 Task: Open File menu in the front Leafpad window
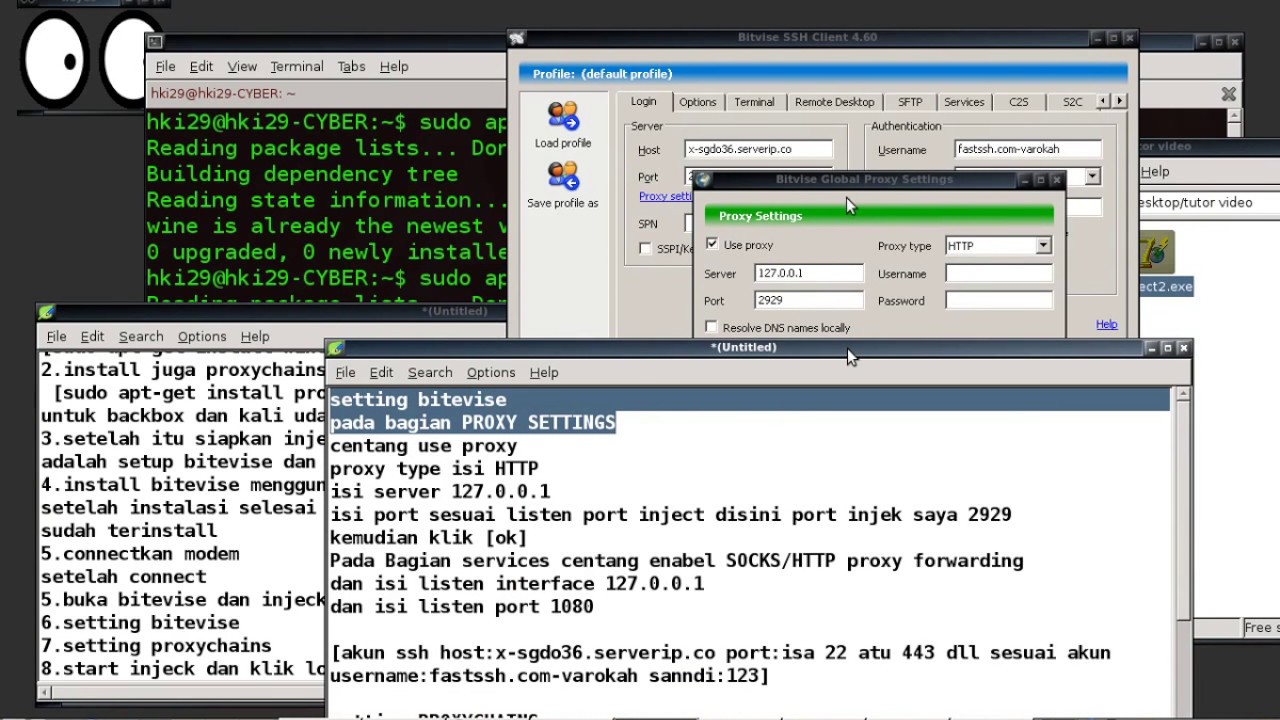pyautogui.click(x=345, y=372)
